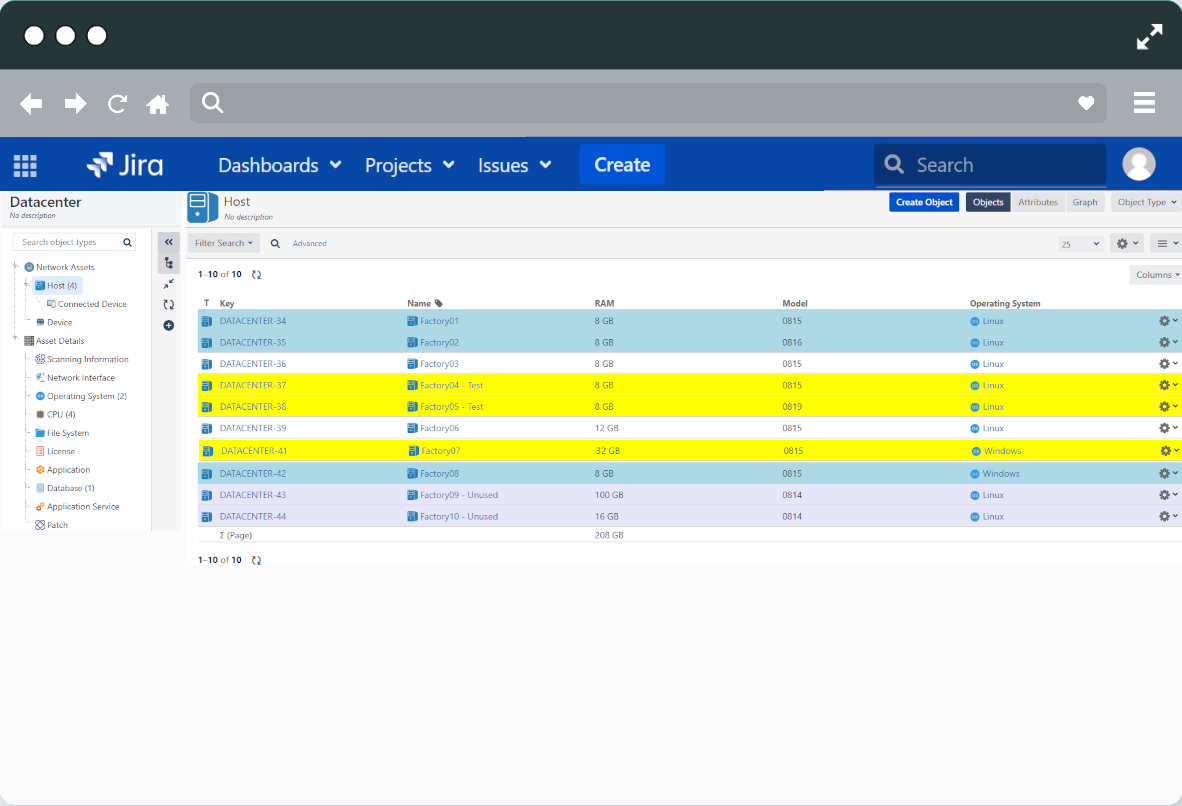
Task: Select Application Service in the tree
Action: click(83, 507)
